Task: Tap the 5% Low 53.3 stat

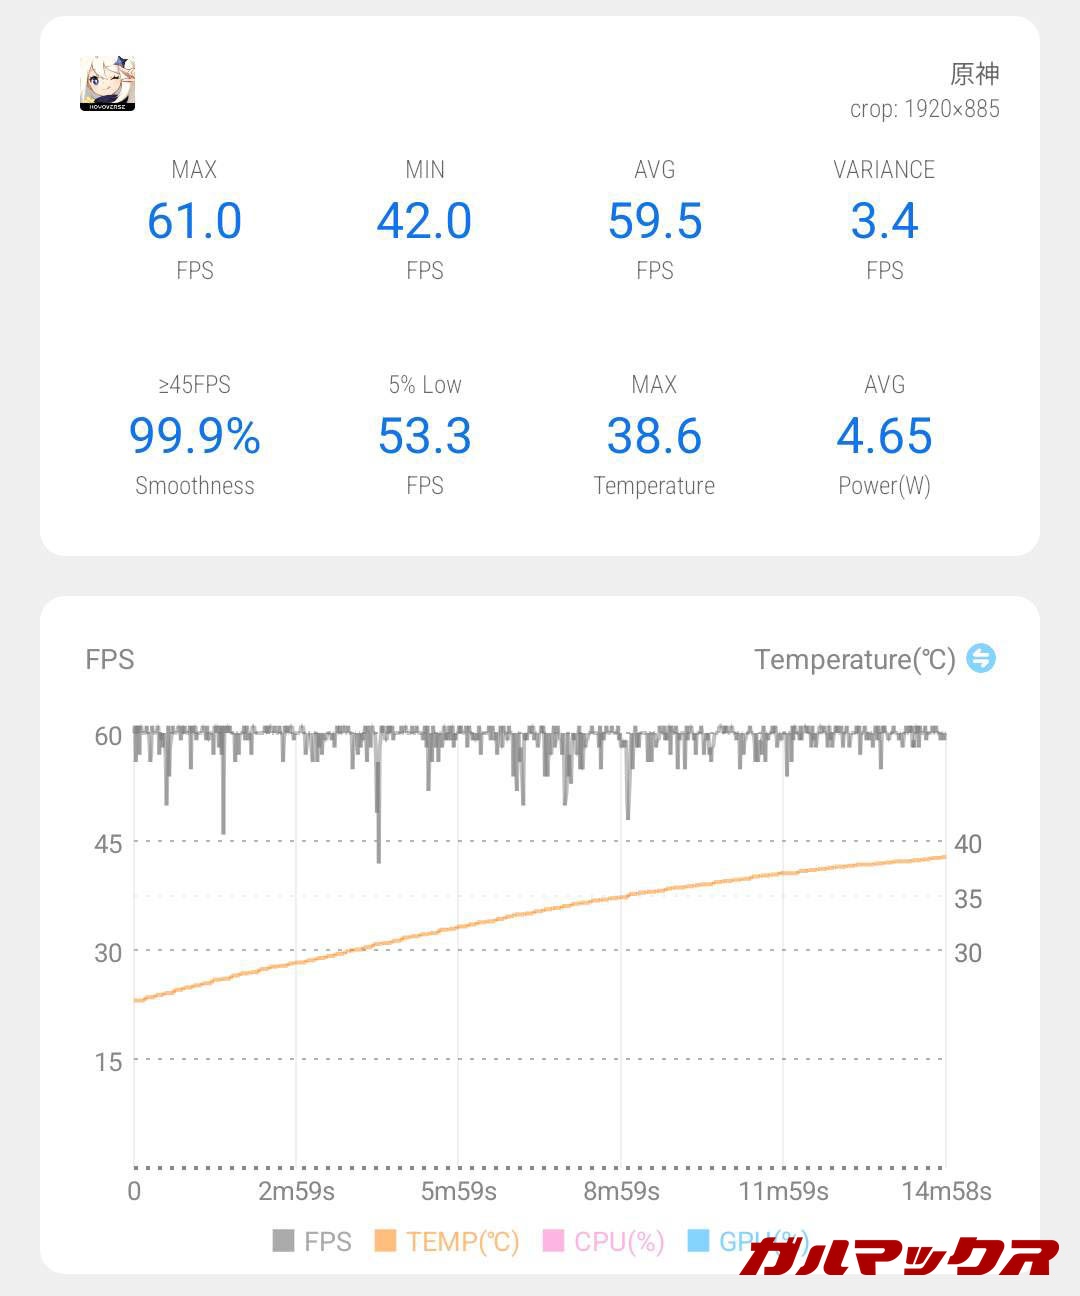Action: click(x=425, y=436)
